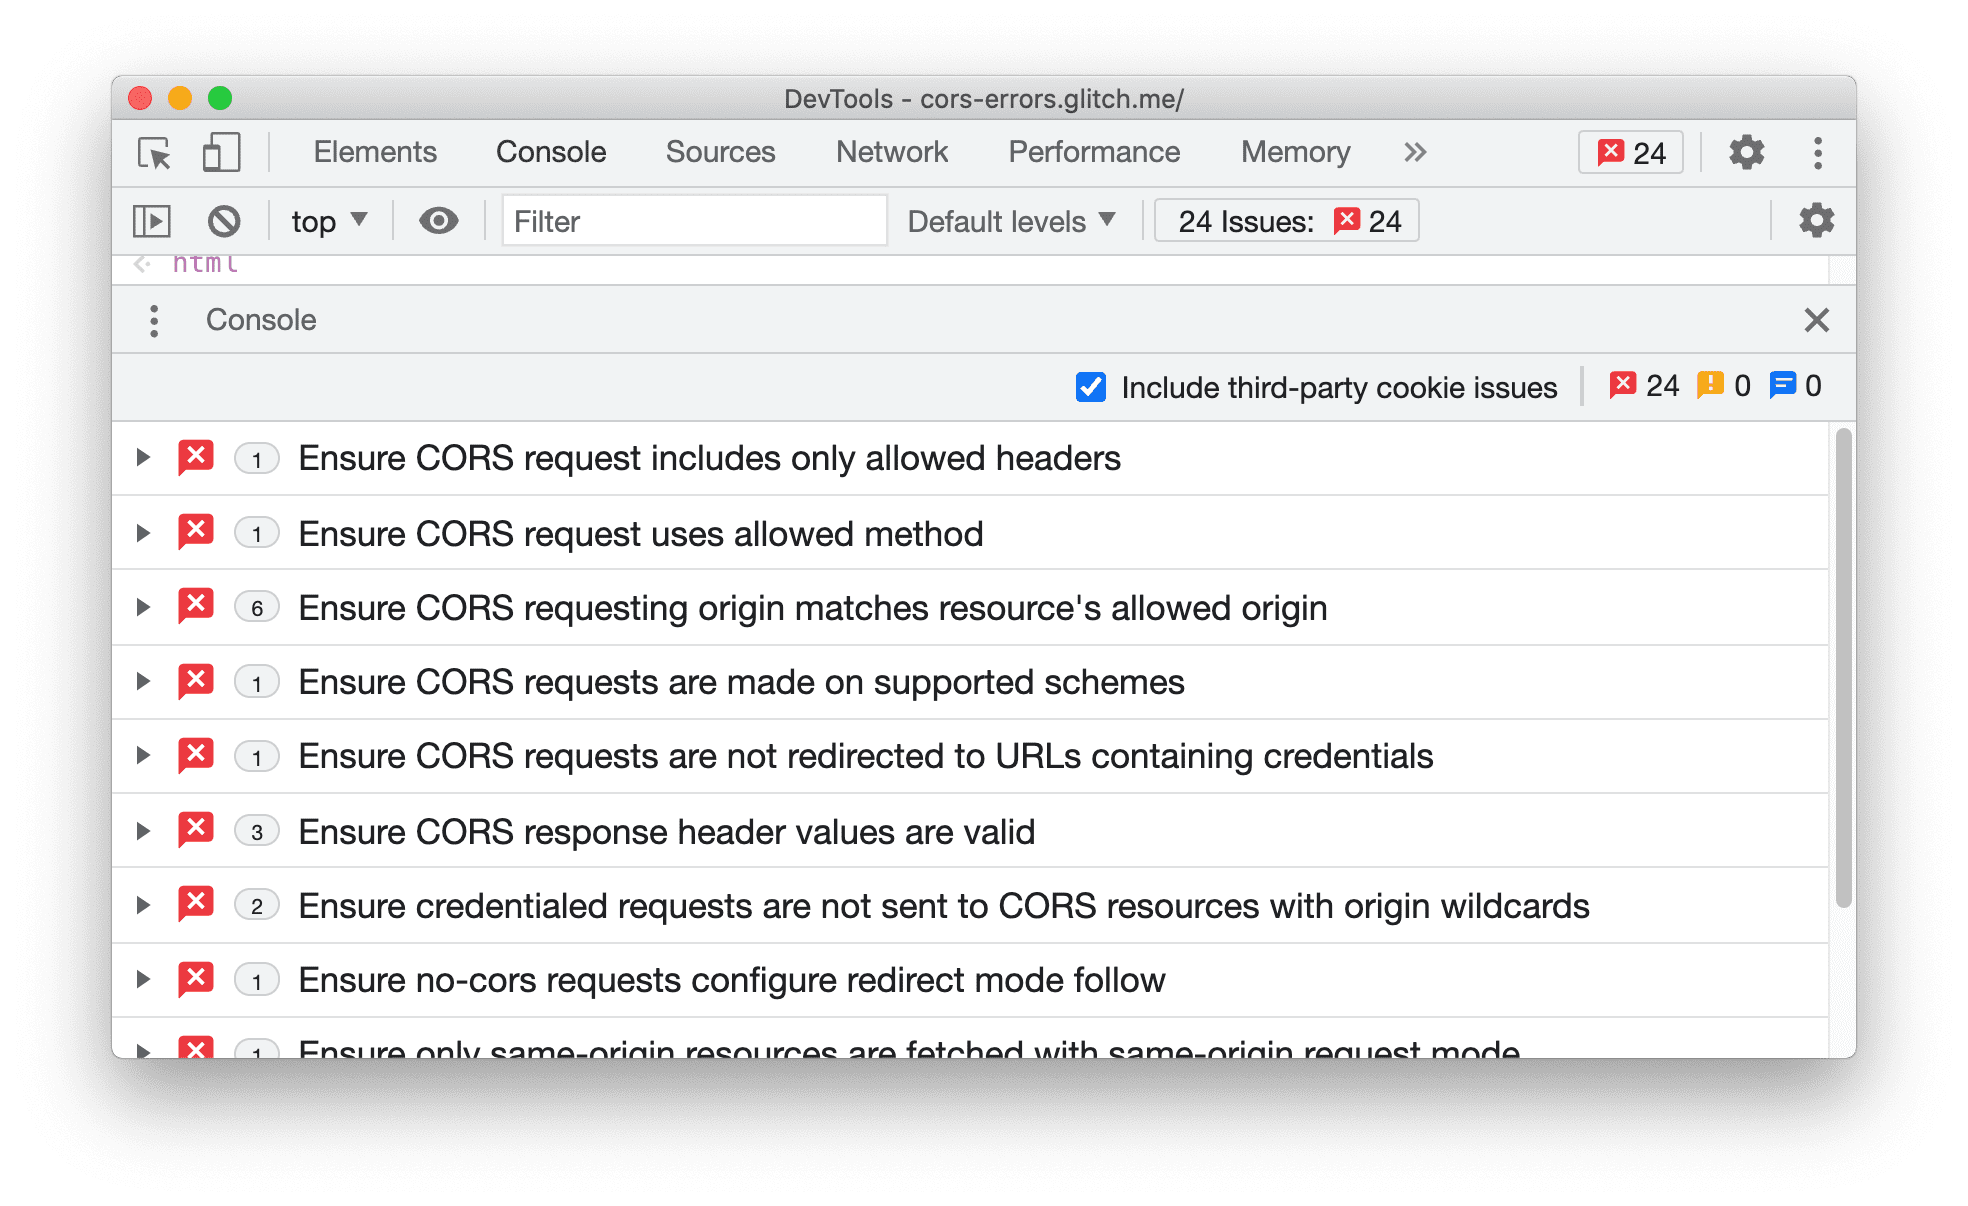Click the no-entry/block icon in console

point(226,219)
